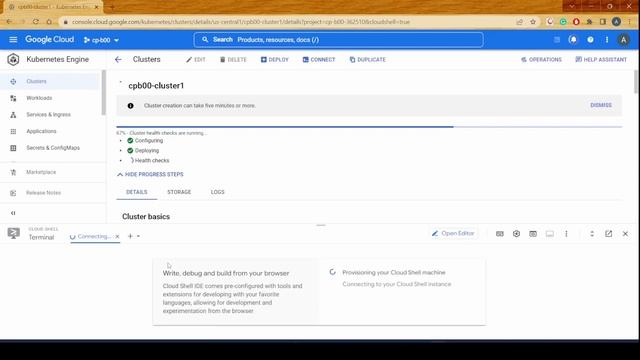Go back using the Clusters back arrow
Image resolution: width=640 pixels, height=360 pixels.
[x=118, y=60]
